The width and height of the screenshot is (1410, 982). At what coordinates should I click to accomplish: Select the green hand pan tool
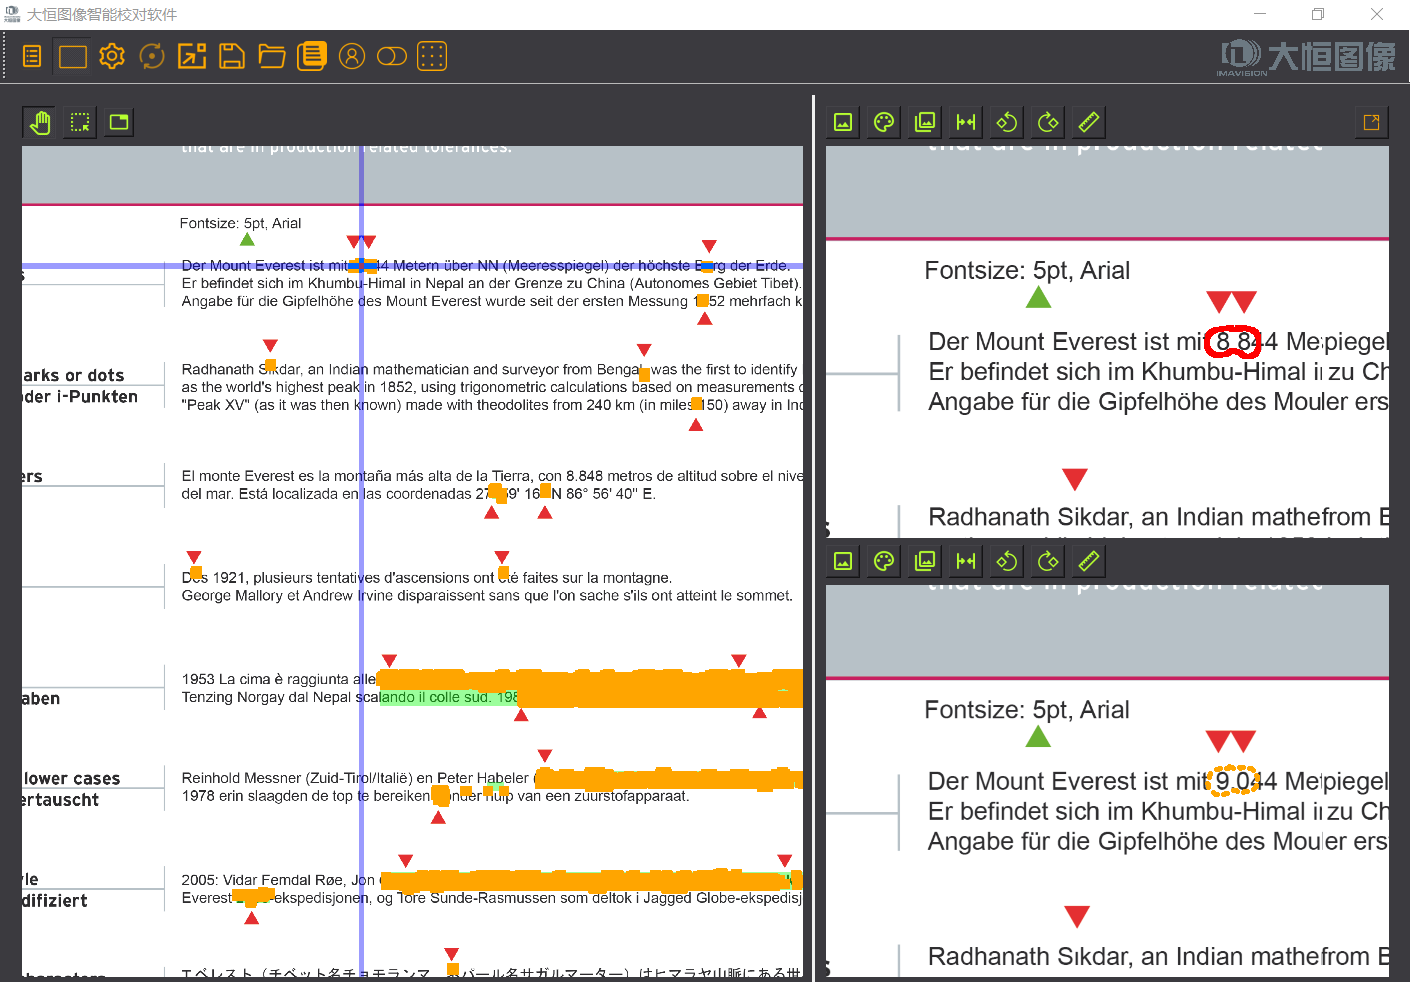(x=40, y=123)
